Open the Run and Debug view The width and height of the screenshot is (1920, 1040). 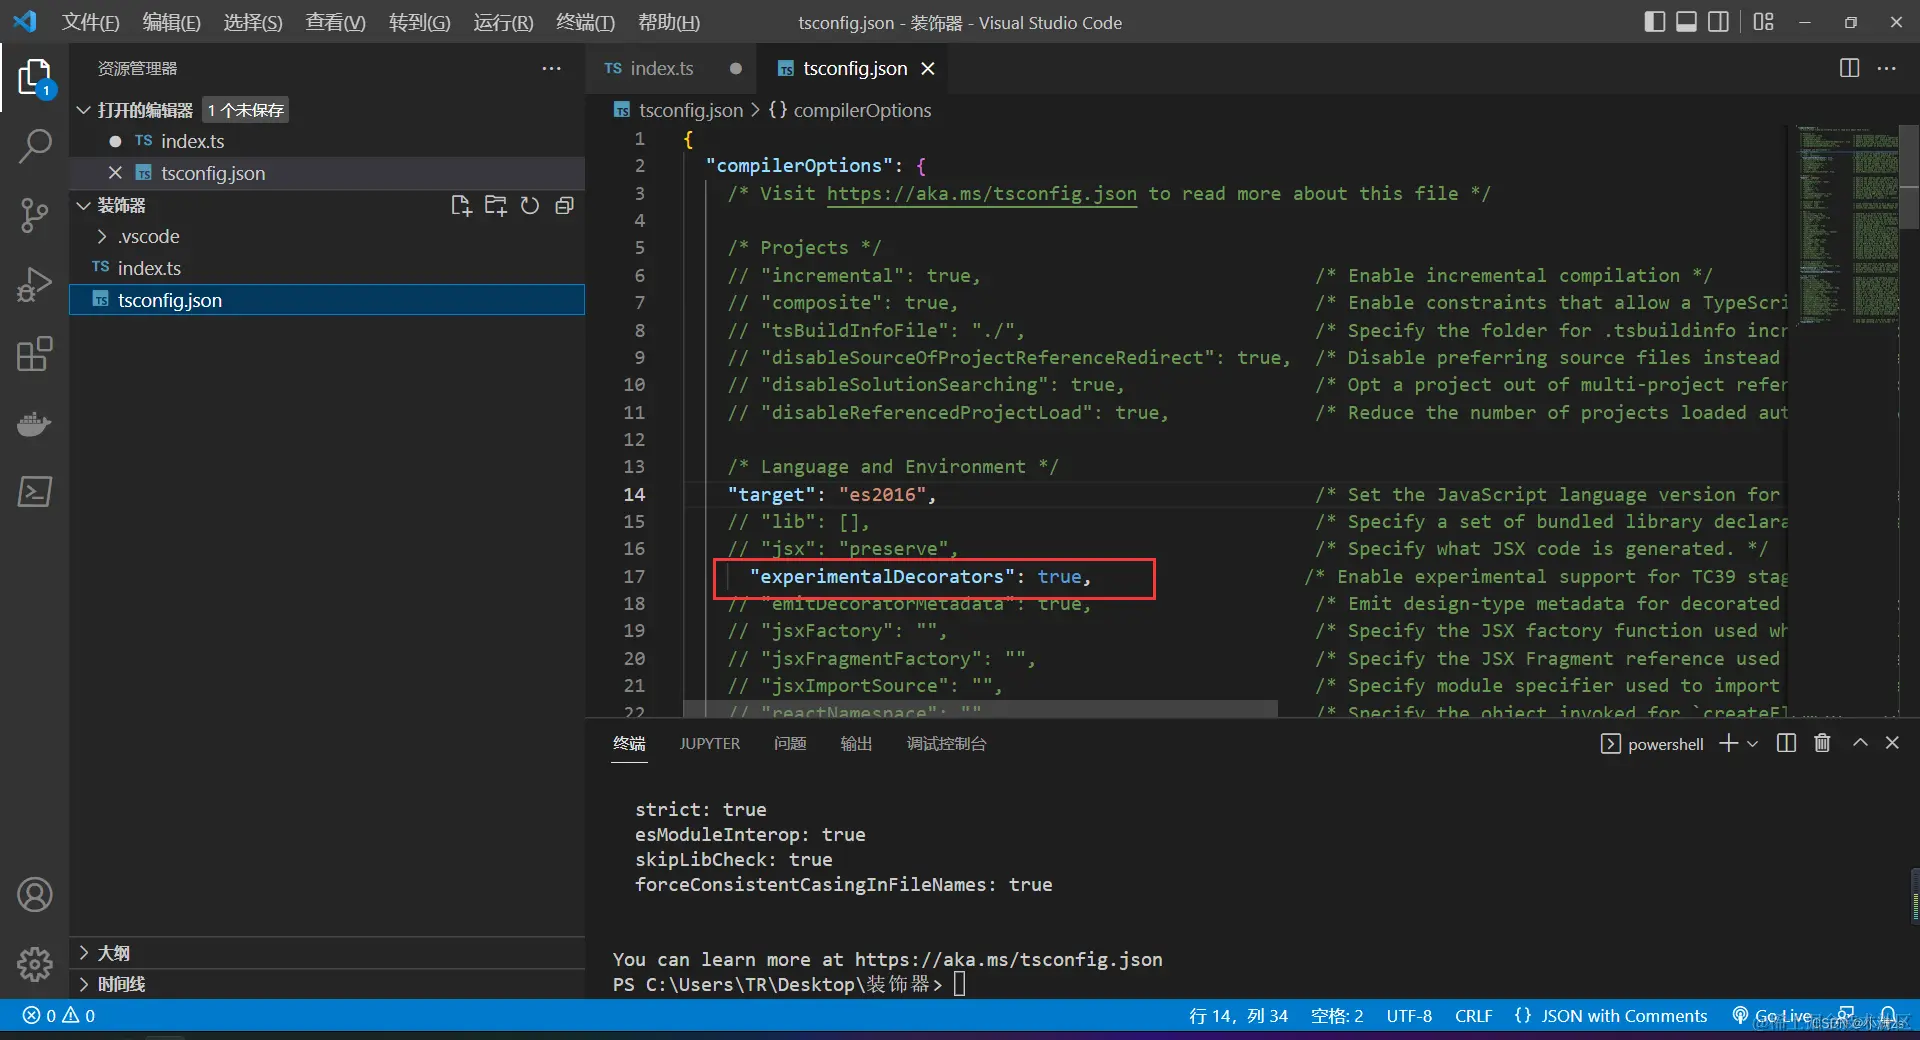click(35, 285)
